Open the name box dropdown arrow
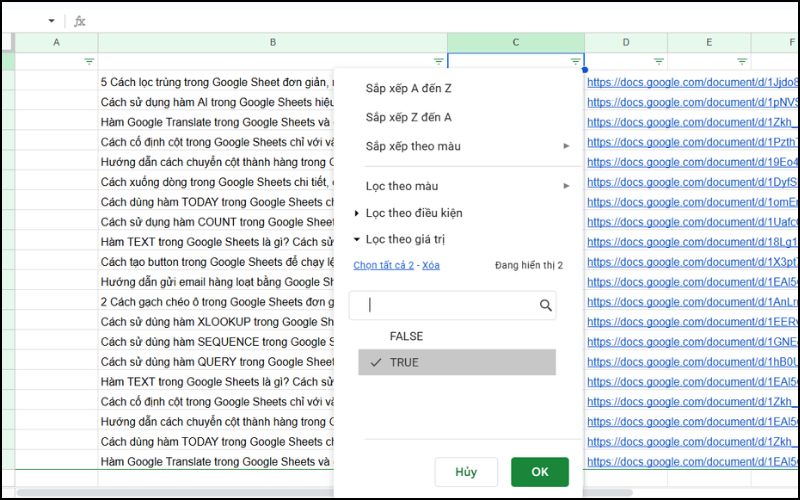 (x=51, y=21)
